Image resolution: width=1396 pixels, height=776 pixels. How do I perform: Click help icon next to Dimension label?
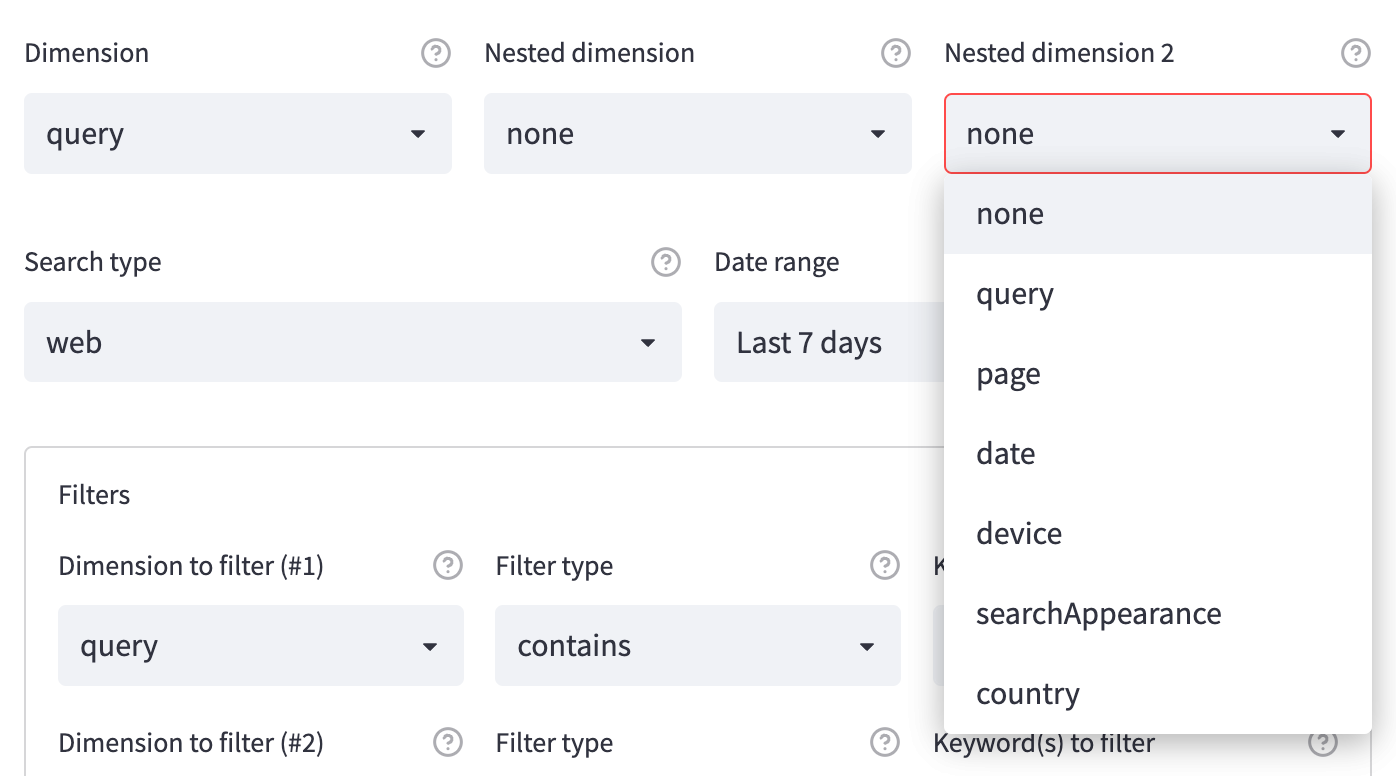coord(435,53)
